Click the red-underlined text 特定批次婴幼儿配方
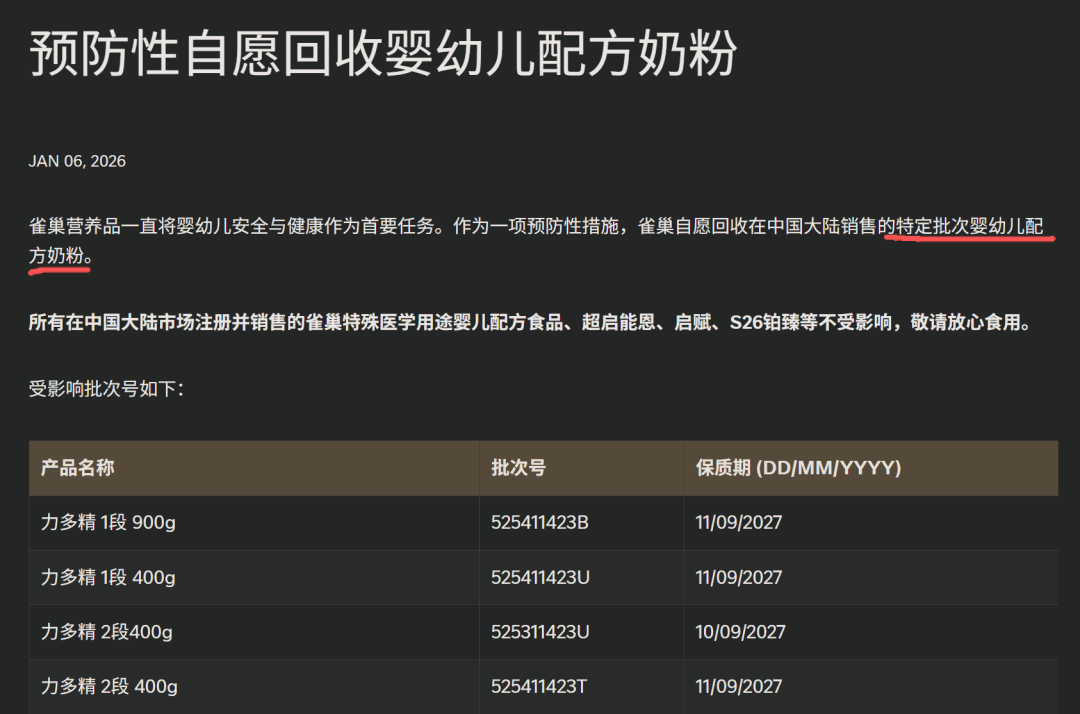Image resolution: width=1080 pixels, height=714 pixels. point(969,227)
